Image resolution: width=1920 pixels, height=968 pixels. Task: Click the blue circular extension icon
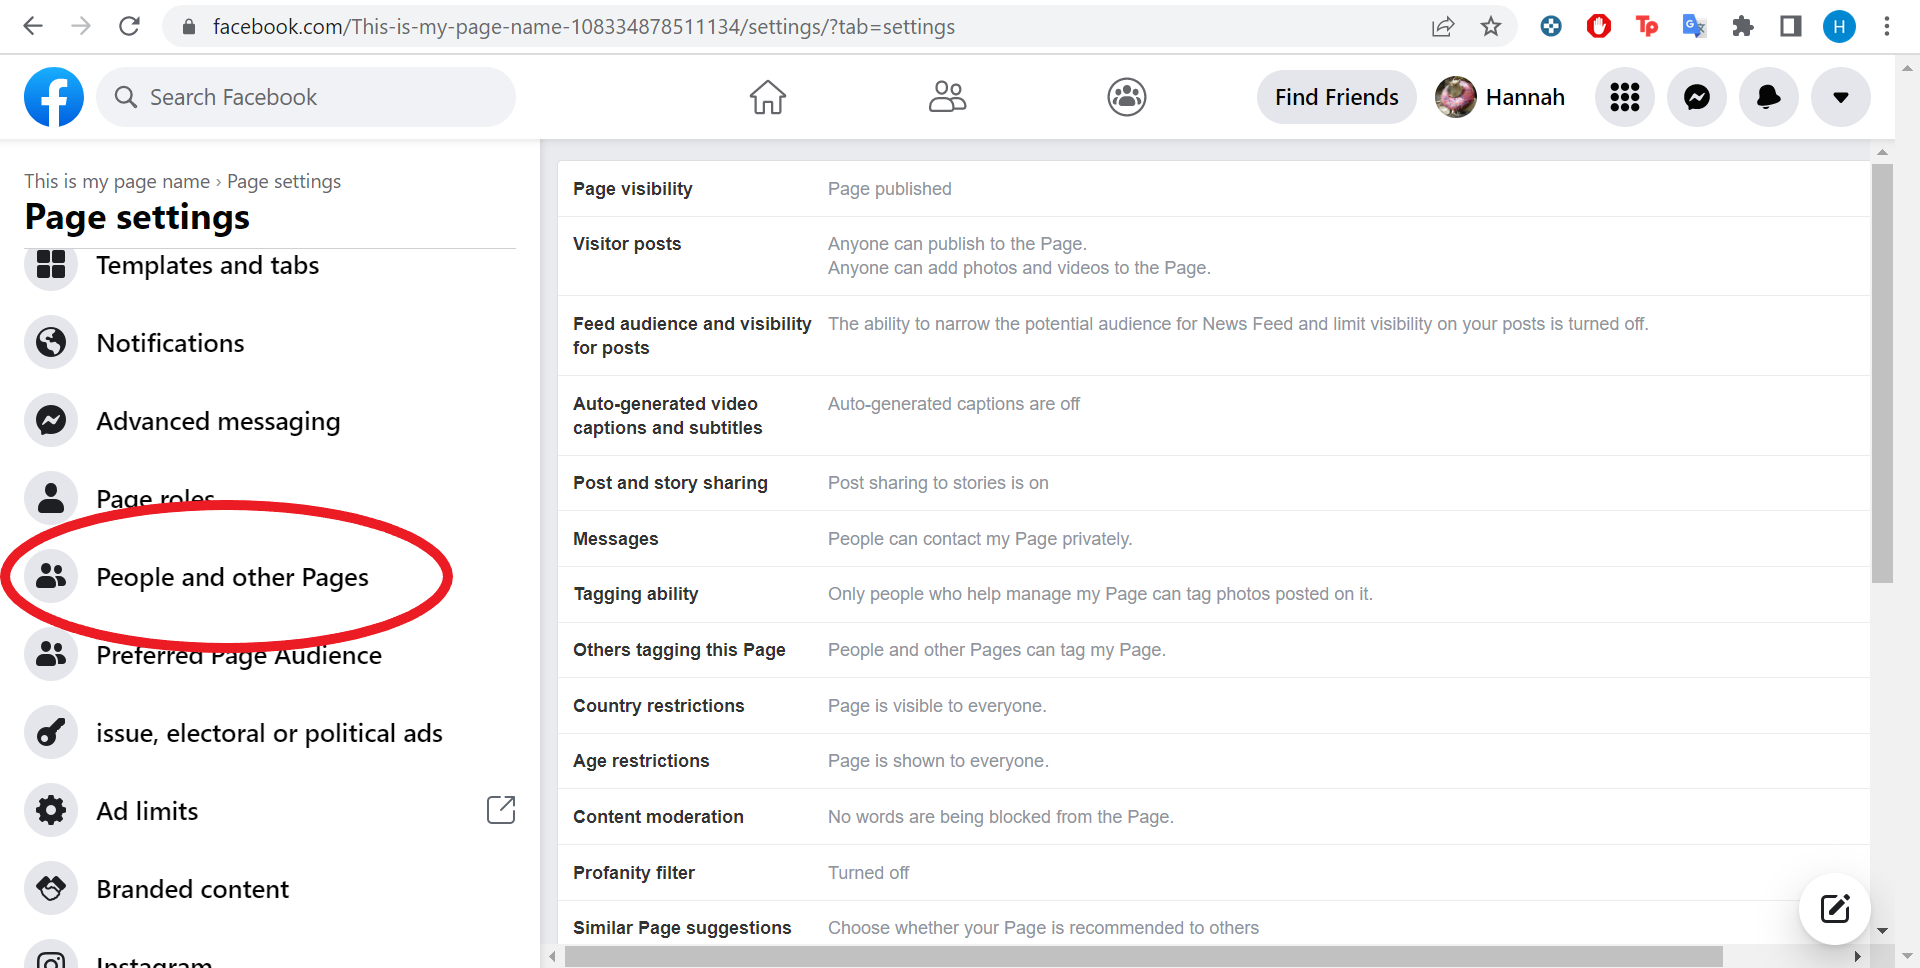[1551, 27]
